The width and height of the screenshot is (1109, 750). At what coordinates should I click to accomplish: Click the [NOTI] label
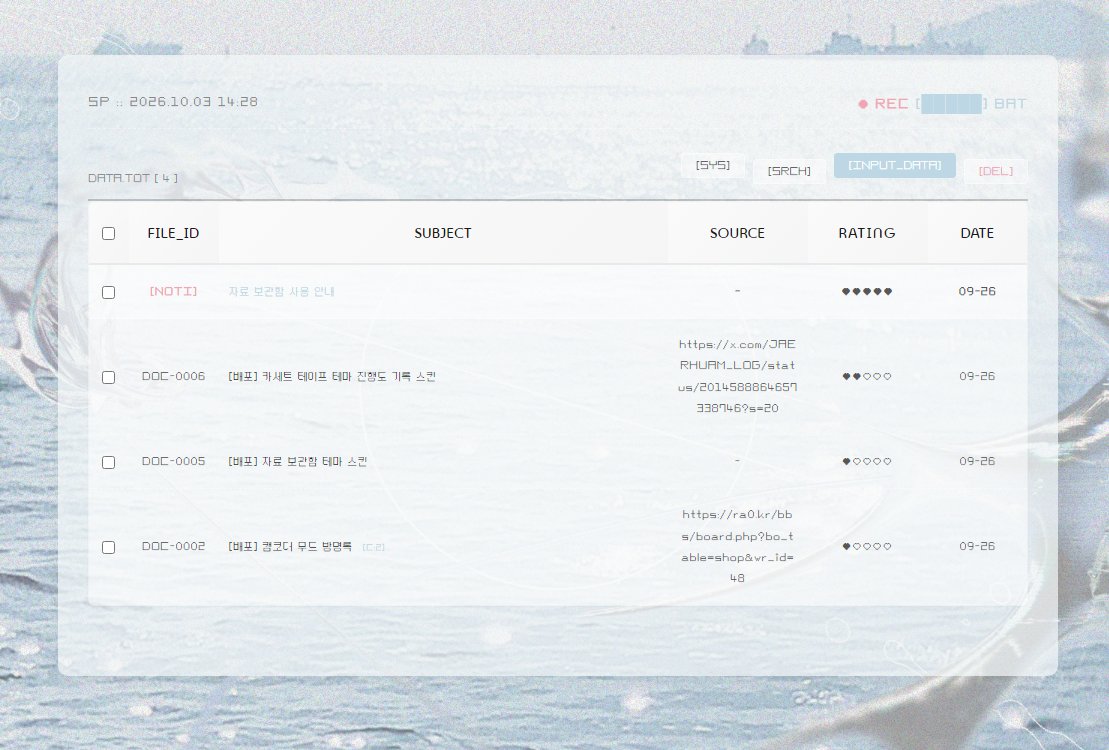pyautogui.click(x=173, y=292)
